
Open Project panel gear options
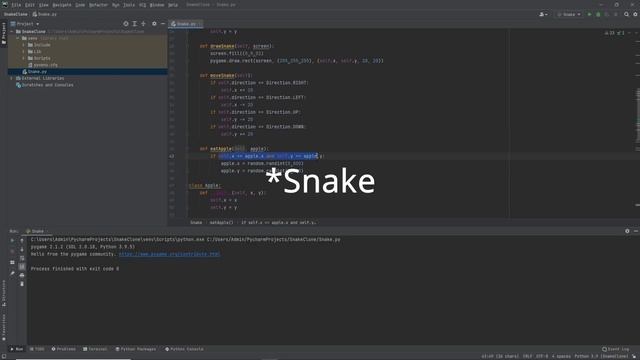tap(154, 24)
